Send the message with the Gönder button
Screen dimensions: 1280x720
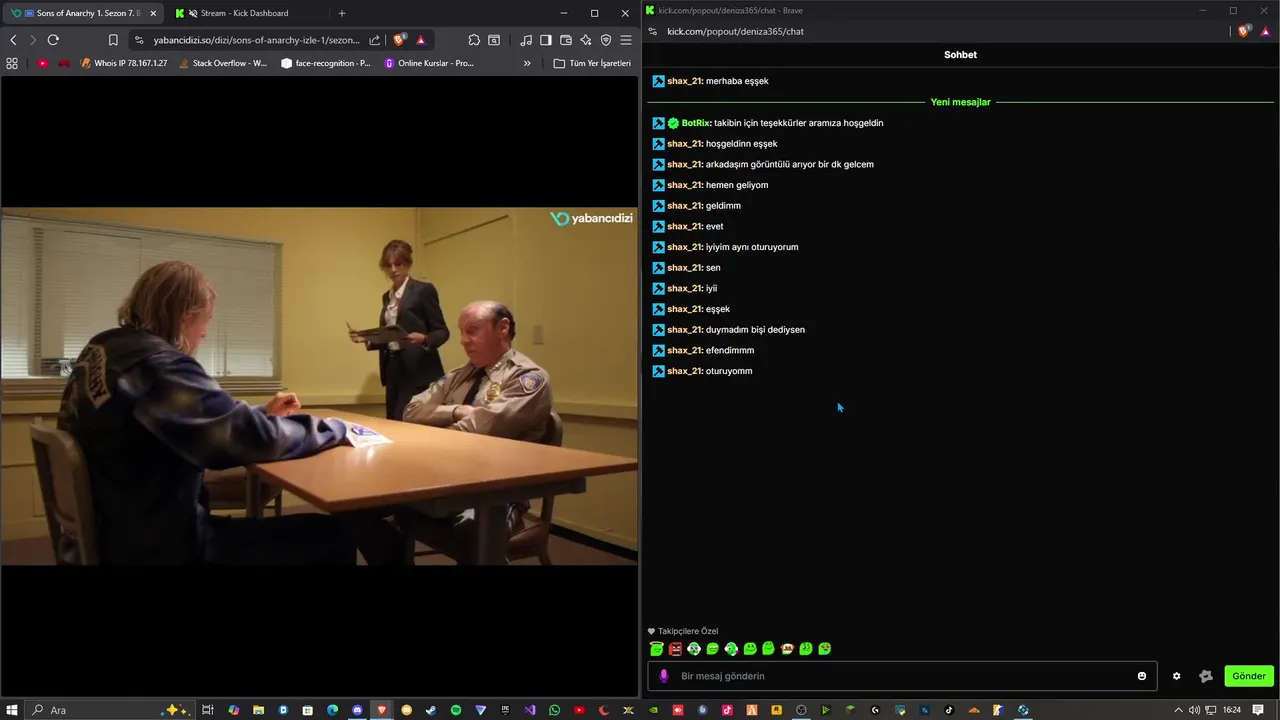1249,676
